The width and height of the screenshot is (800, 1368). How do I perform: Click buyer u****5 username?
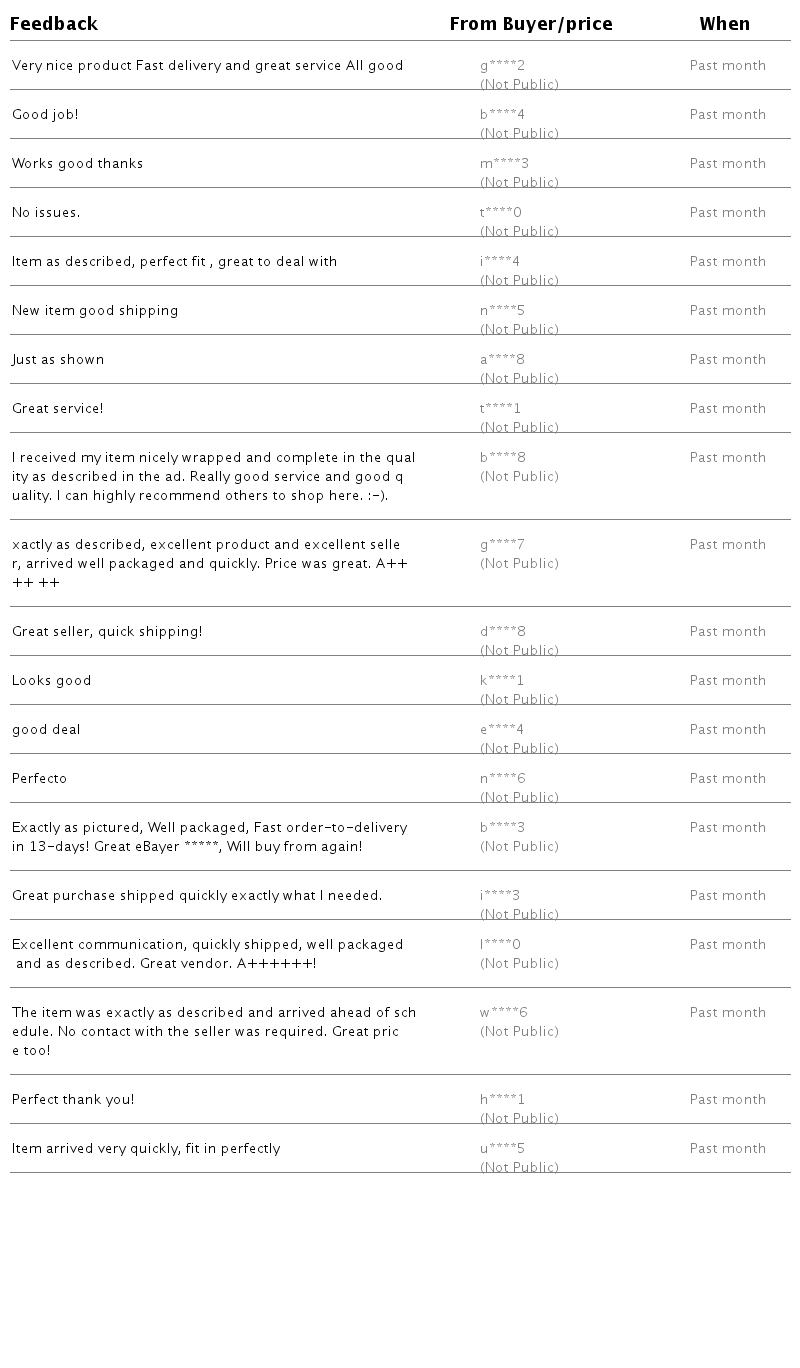pyautogui.click(x=502, y=1149)
